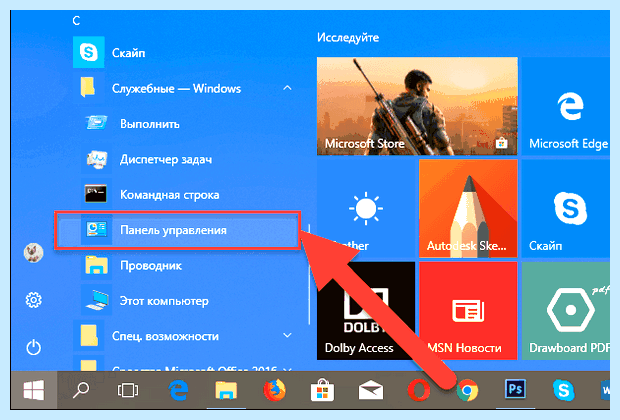Open the MSN Новости tile
620x420 pixels.
(x=468, y=311)
